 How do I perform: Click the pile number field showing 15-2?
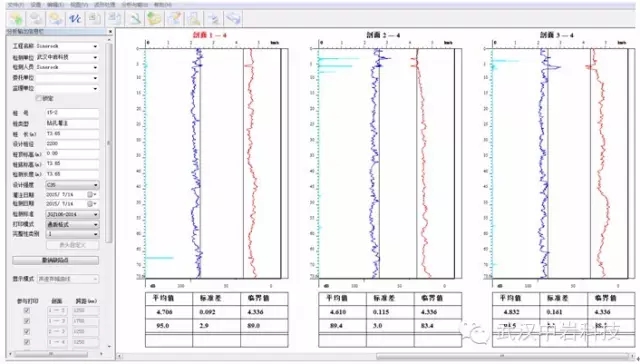click(72, 113)
